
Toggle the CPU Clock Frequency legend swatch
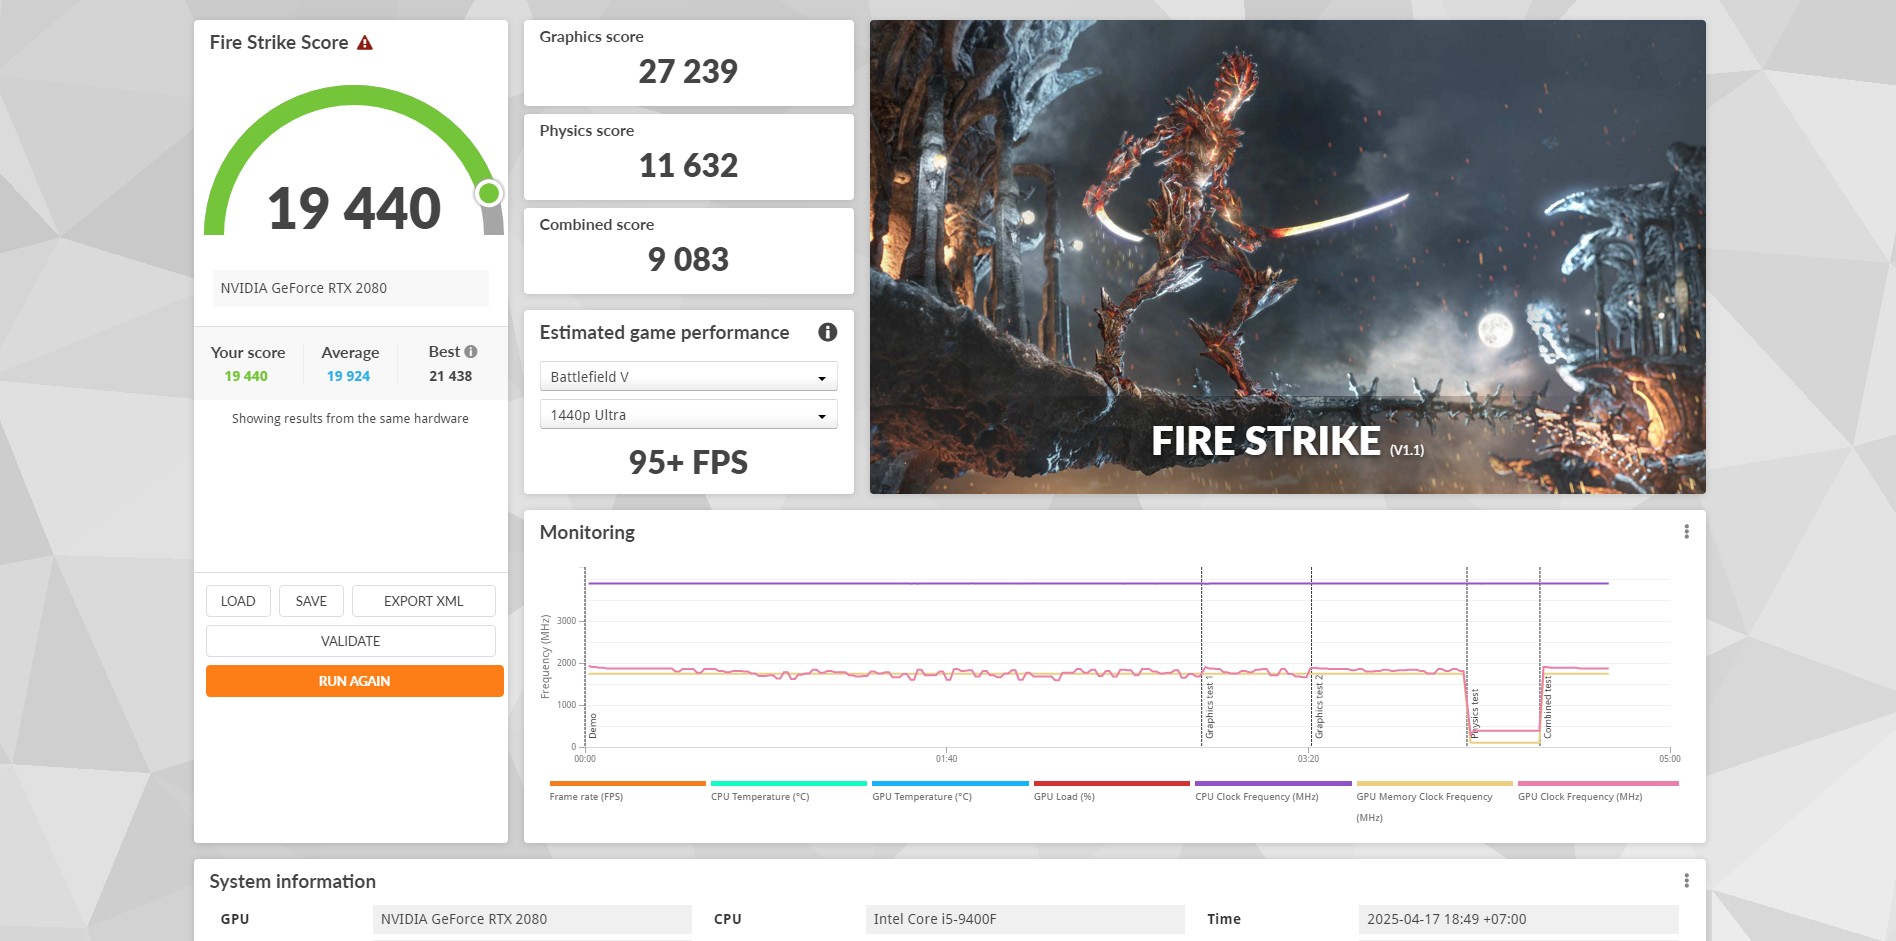[x=1273, y=784]
